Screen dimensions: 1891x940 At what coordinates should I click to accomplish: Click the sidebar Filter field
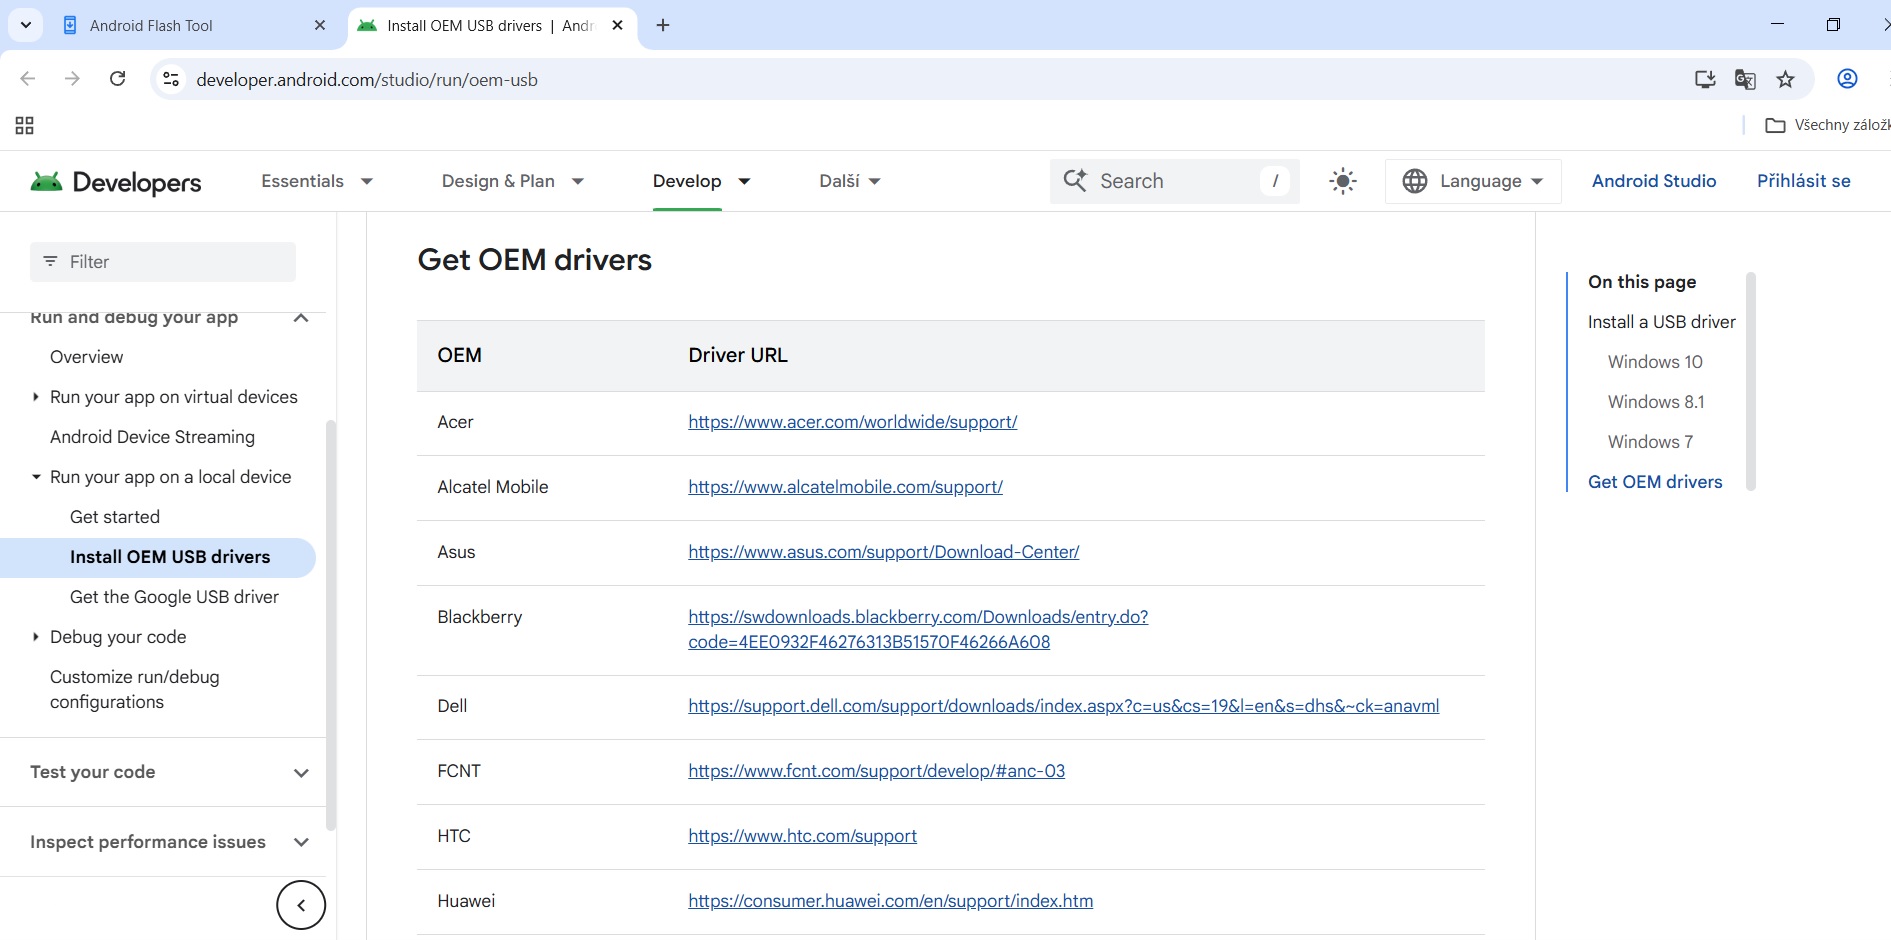coord(163,262)
